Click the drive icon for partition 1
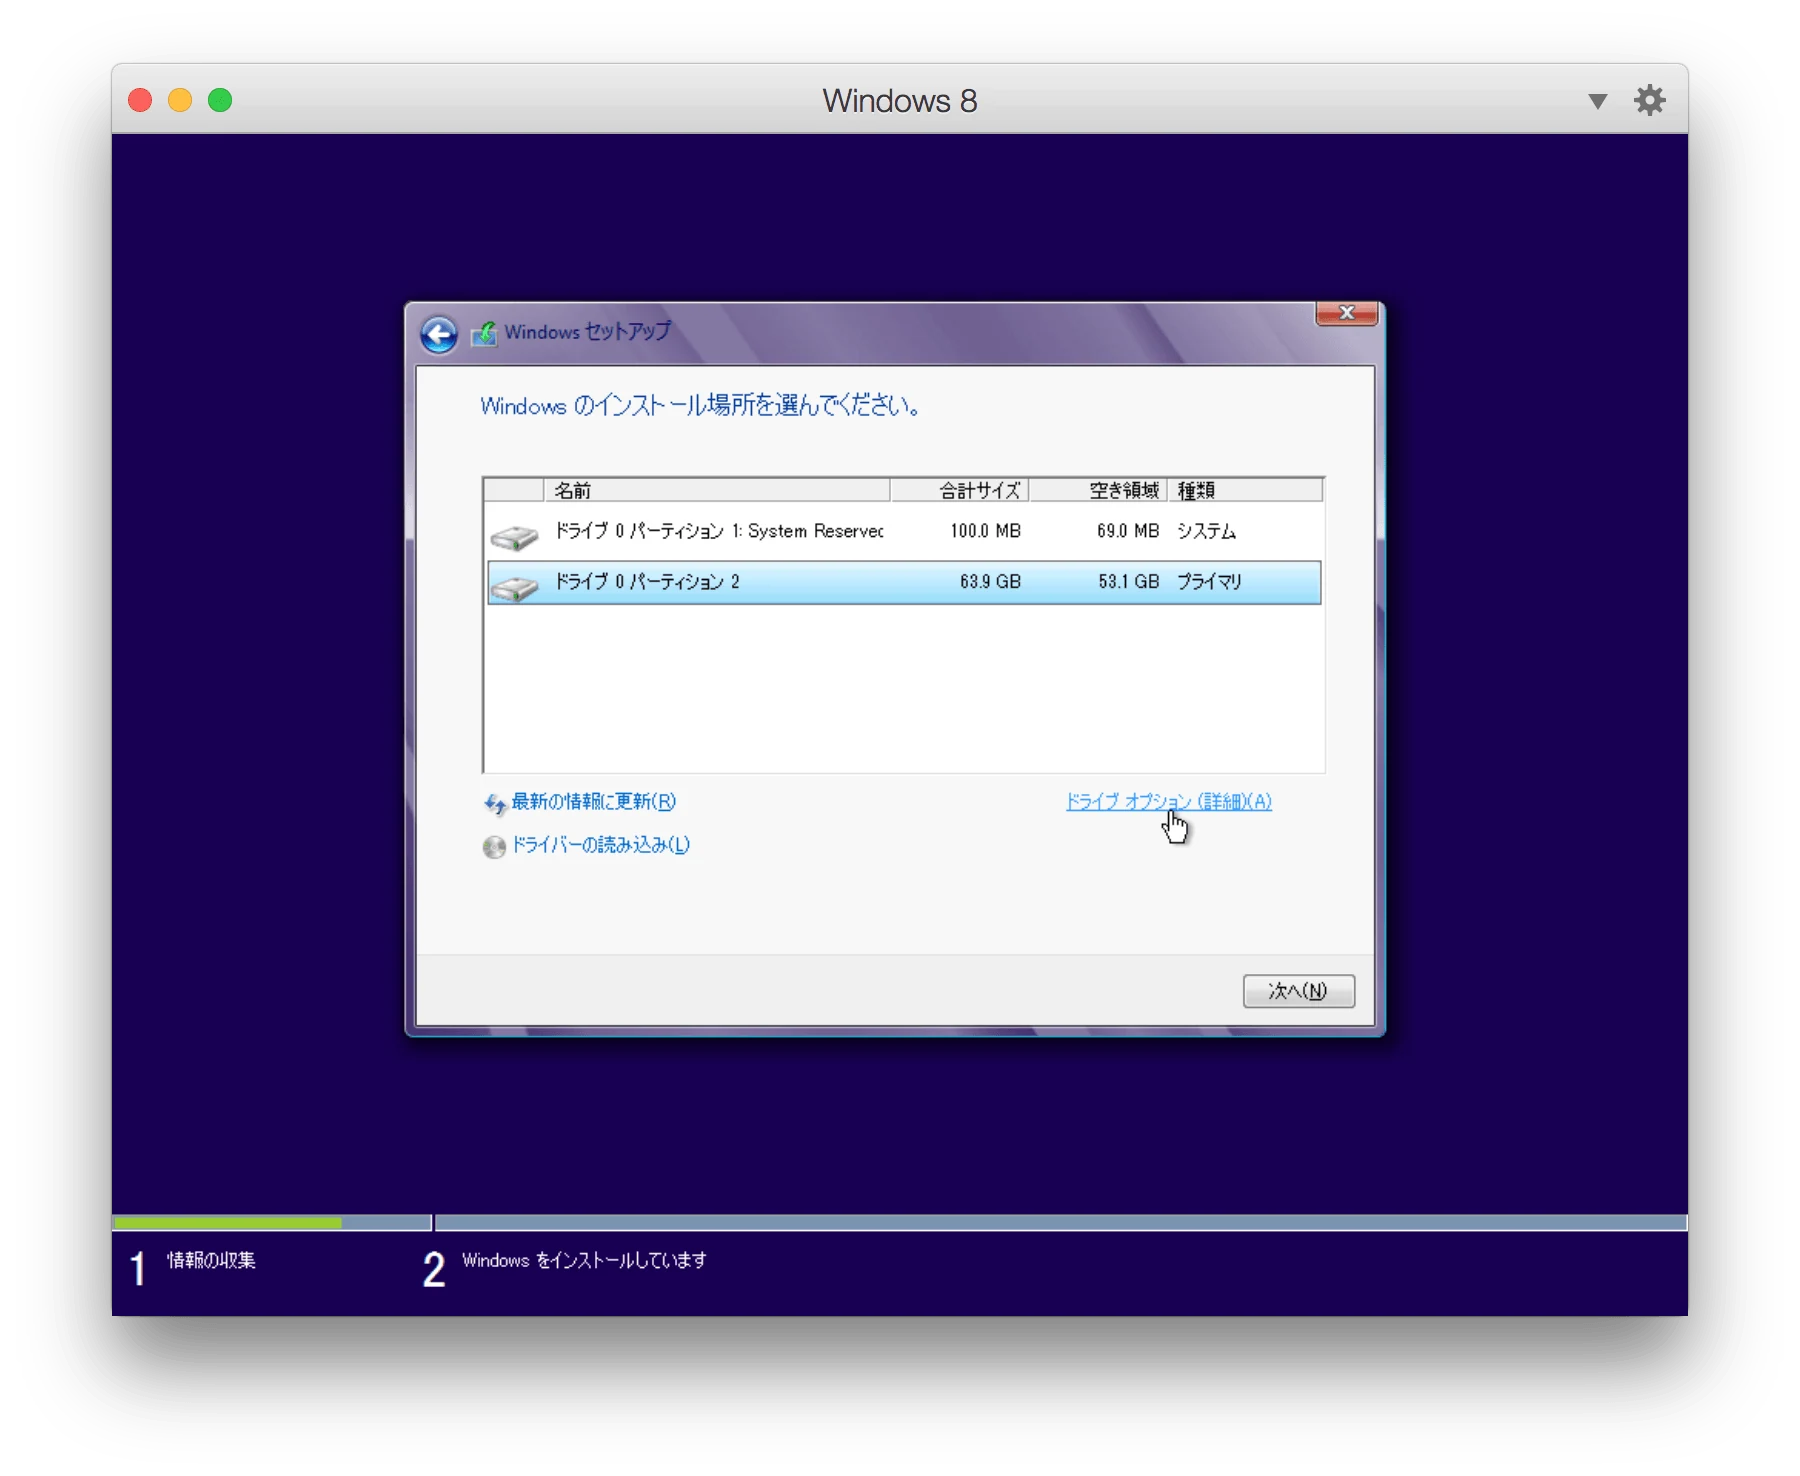Image resolution: width=1800 pixels, height=1476 pixels. (x=514, y=538)
